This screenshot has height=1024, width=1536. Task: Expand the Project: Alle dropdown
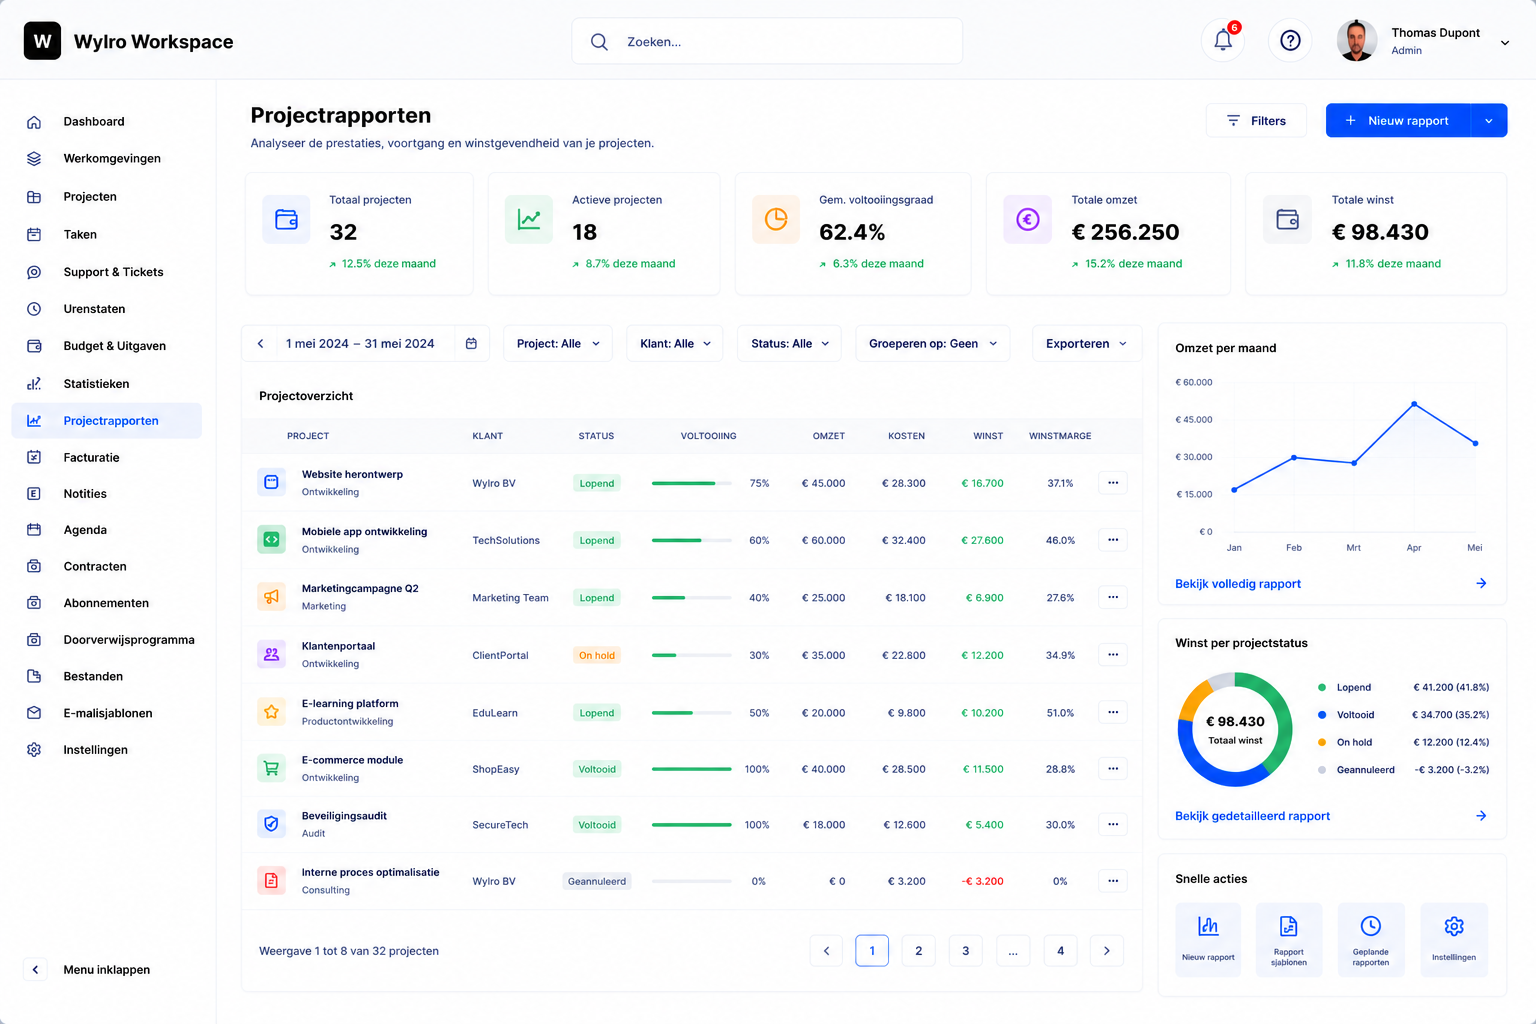[x=558, y=343]
